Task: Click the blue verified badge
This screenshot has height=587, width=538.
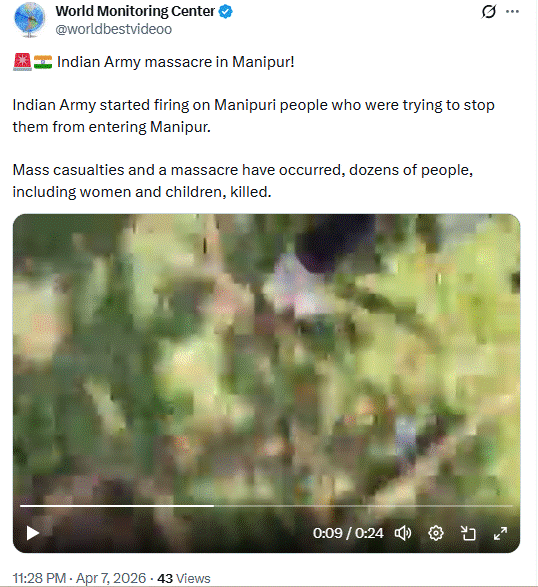Action: pyautogui.click(x=225, y=12)
